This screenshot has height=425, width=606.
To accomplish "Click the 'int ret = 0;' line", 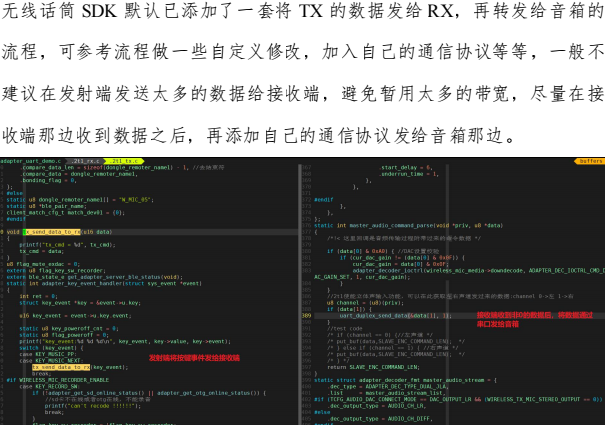I will (x=39, y=296).
